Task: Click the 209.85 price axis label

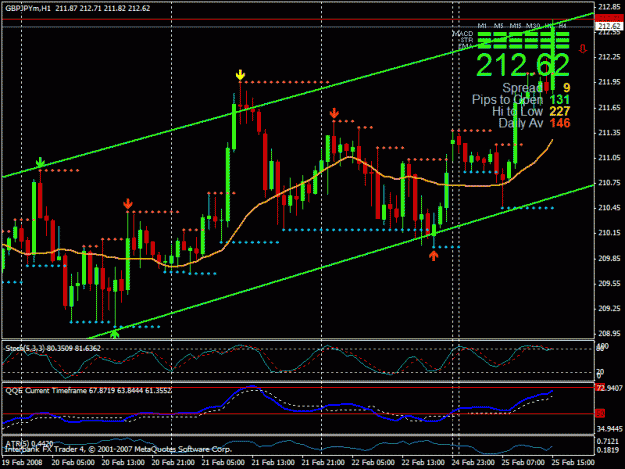Action: [609, 258]
